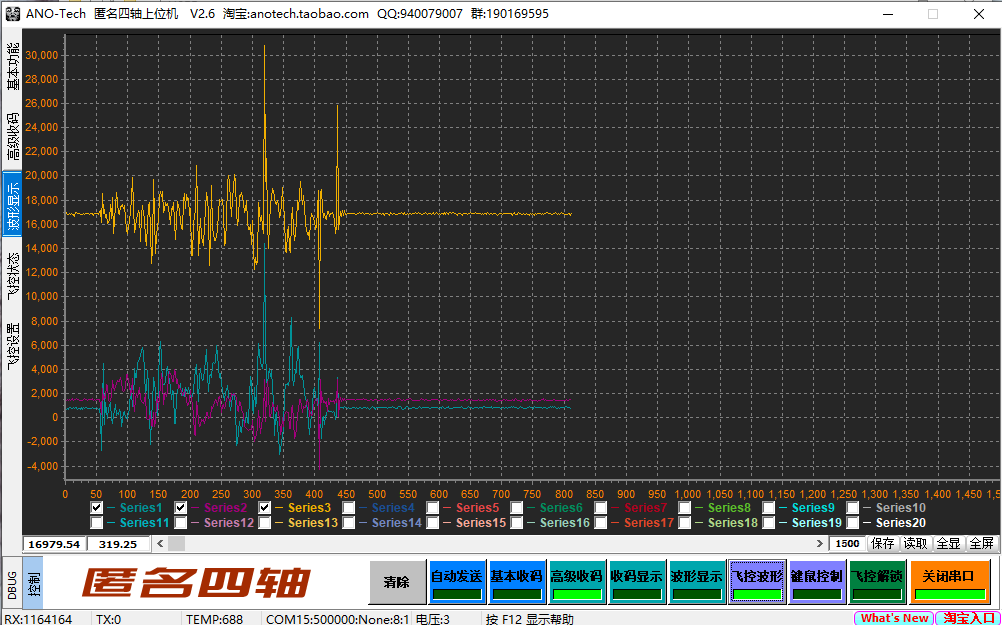The image size is (1002, 625).
Task: Click the 30,000 y-axis label
Action: click(42, 56)
